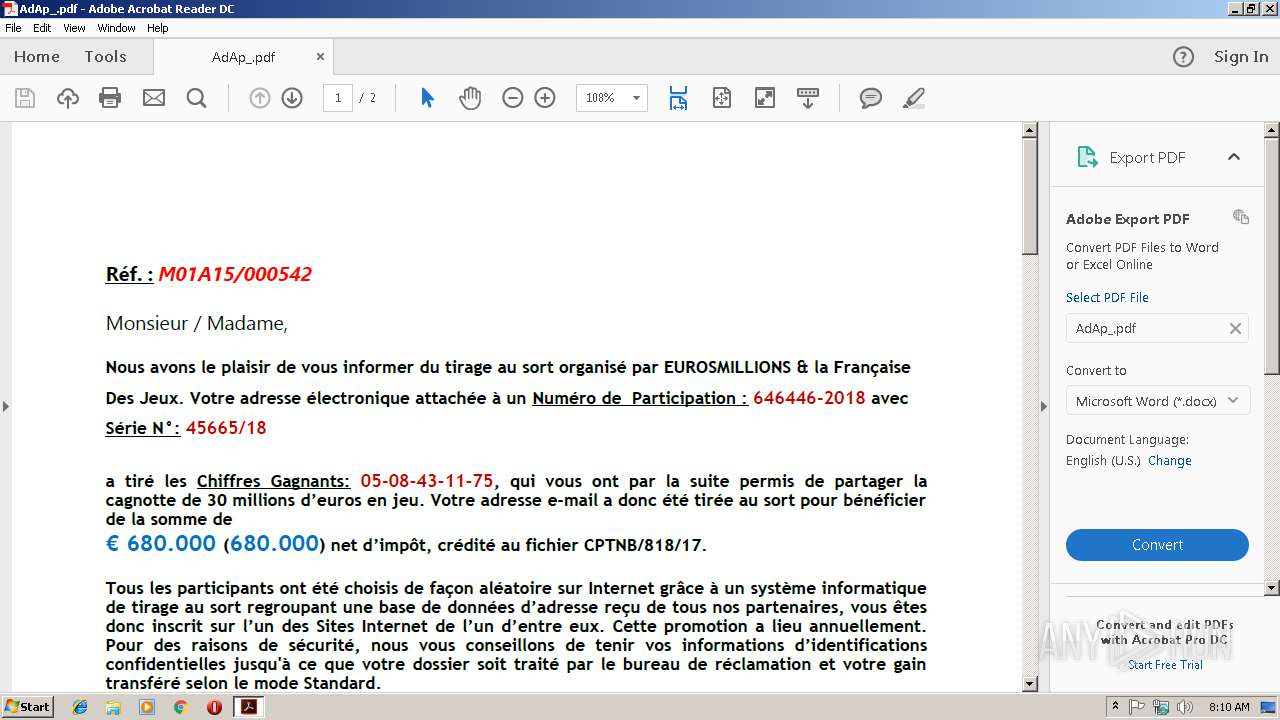The width and height of the screenshot is (1280, 720).
Task: Click the volume speaker tray icon
Action: 1184,707
